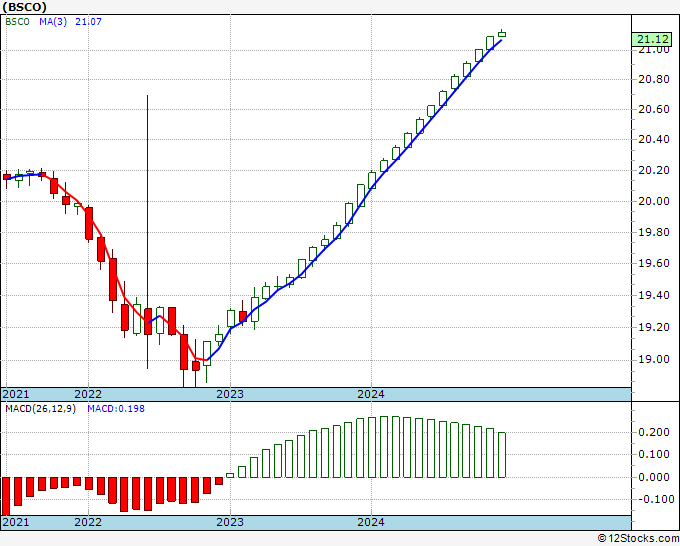680x546 pixels.
Task: Click the 20.20 price axis label
Action: click(654, 170)
